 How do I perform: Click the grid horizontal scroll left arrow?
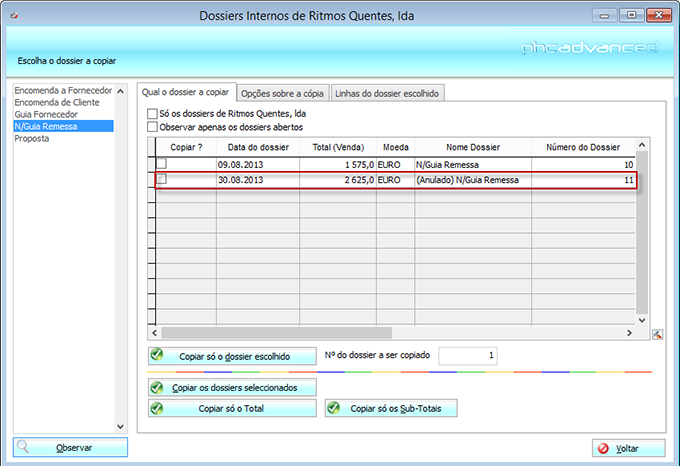[155, 333]
